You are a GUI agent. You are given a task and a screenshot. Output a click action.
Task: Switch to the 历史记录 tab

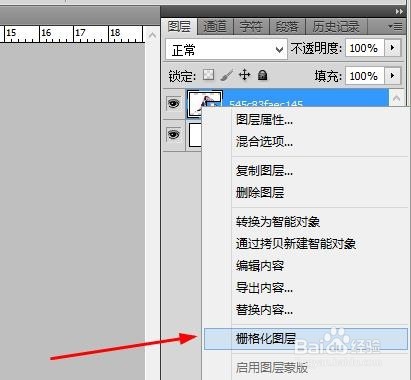(336, 26)
